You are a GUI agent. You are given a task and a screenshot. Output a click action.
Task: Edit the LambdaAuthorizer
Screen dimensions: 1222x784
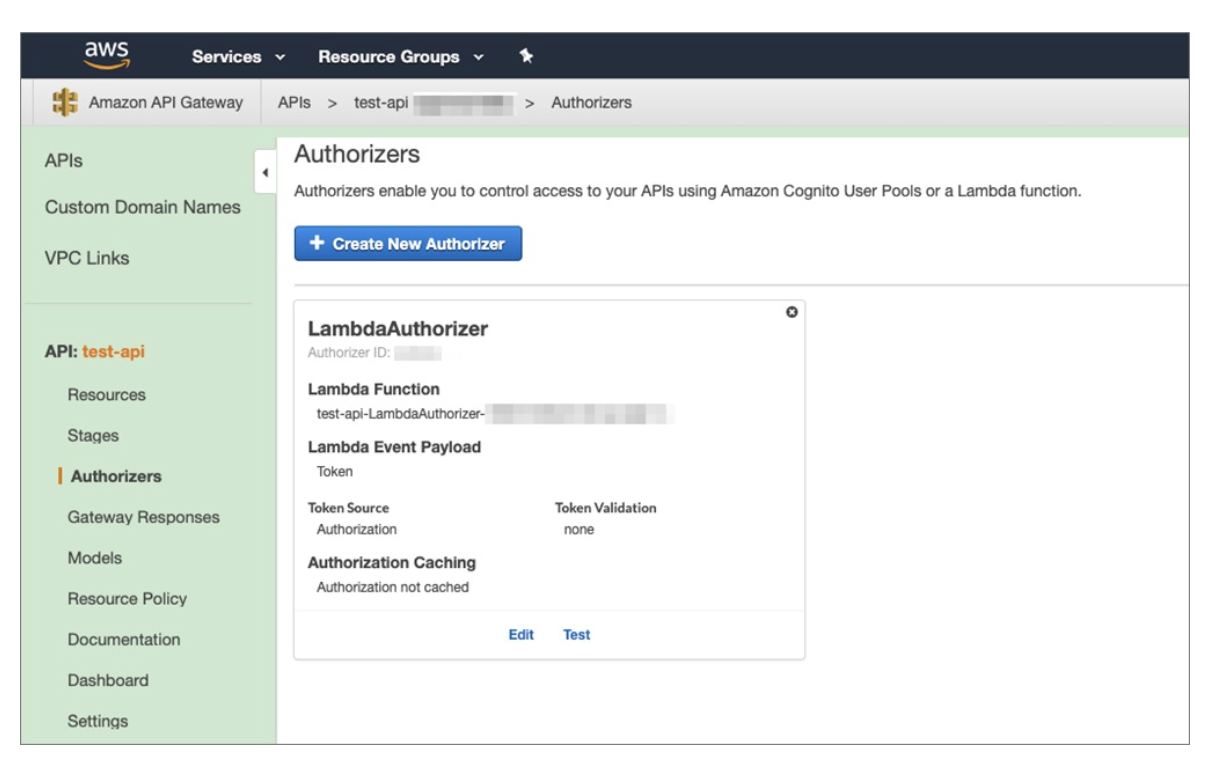coord(521,635)
